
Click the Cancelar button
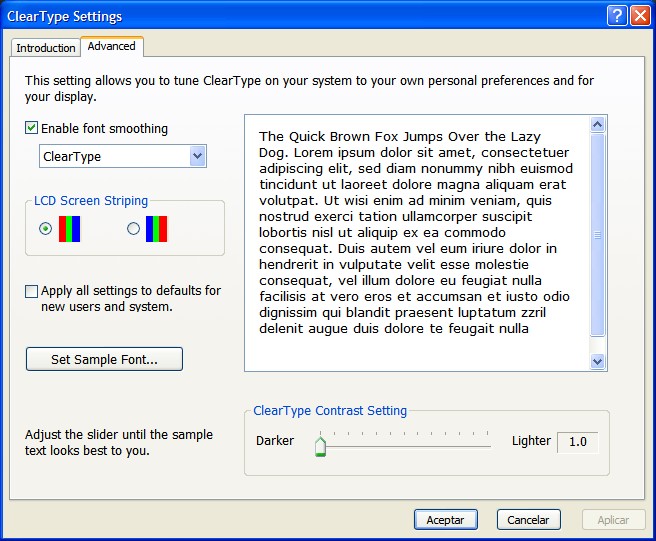(x=528, y=520)
